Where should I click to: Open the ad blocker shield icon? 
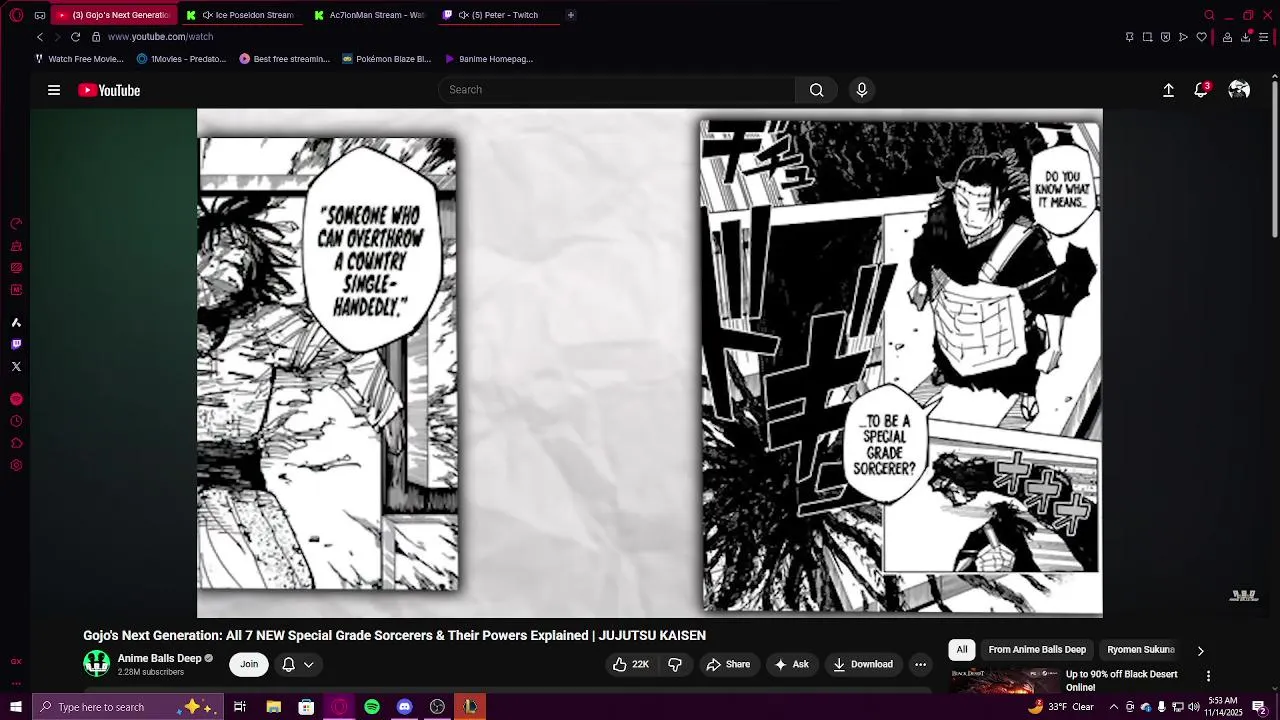click(x=1165, y=37)
